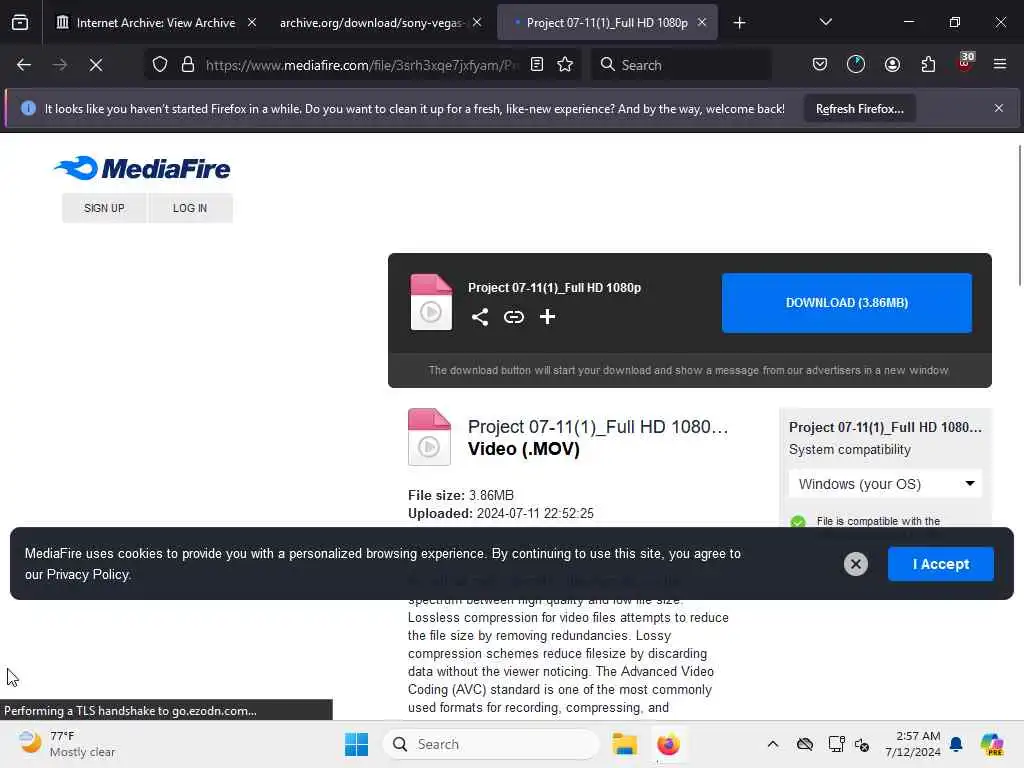Open Firefox account profile icon

pyautogui.click(x=892, y=64)
